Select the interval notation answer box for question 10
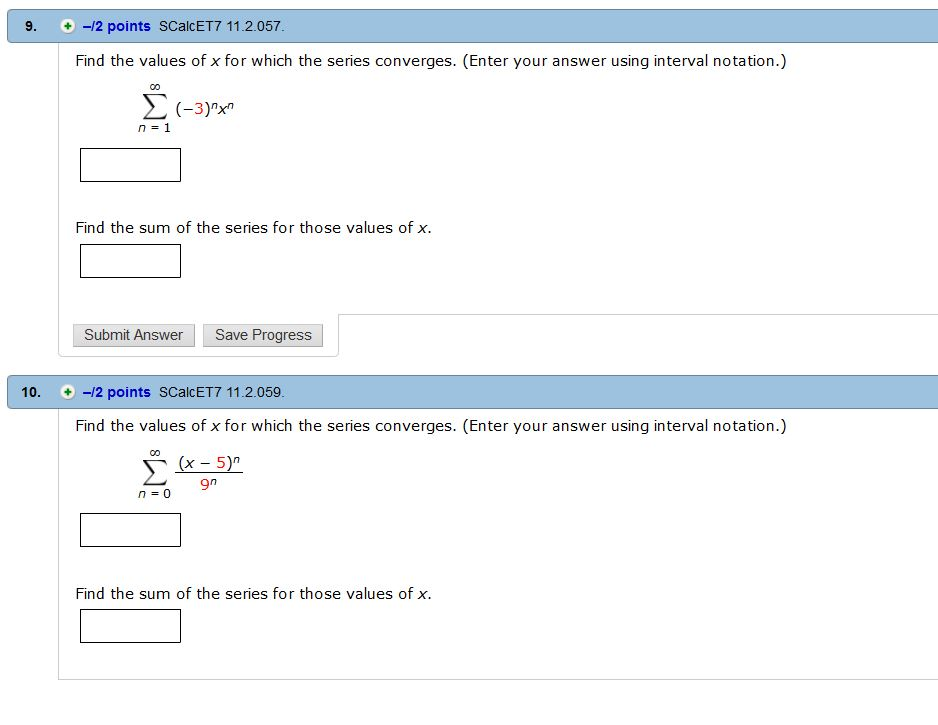 pos(130,529)
